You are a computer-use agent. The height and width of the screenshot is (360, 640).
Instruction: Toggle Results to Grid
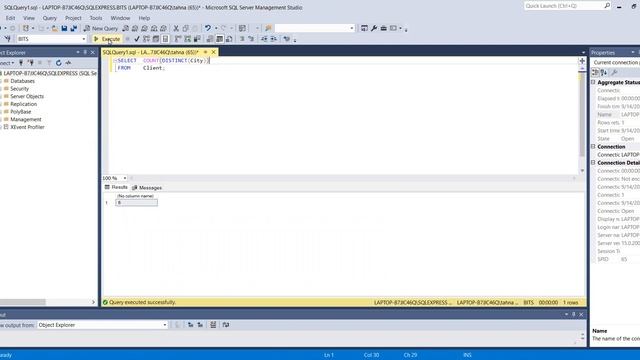pos(220,39)
